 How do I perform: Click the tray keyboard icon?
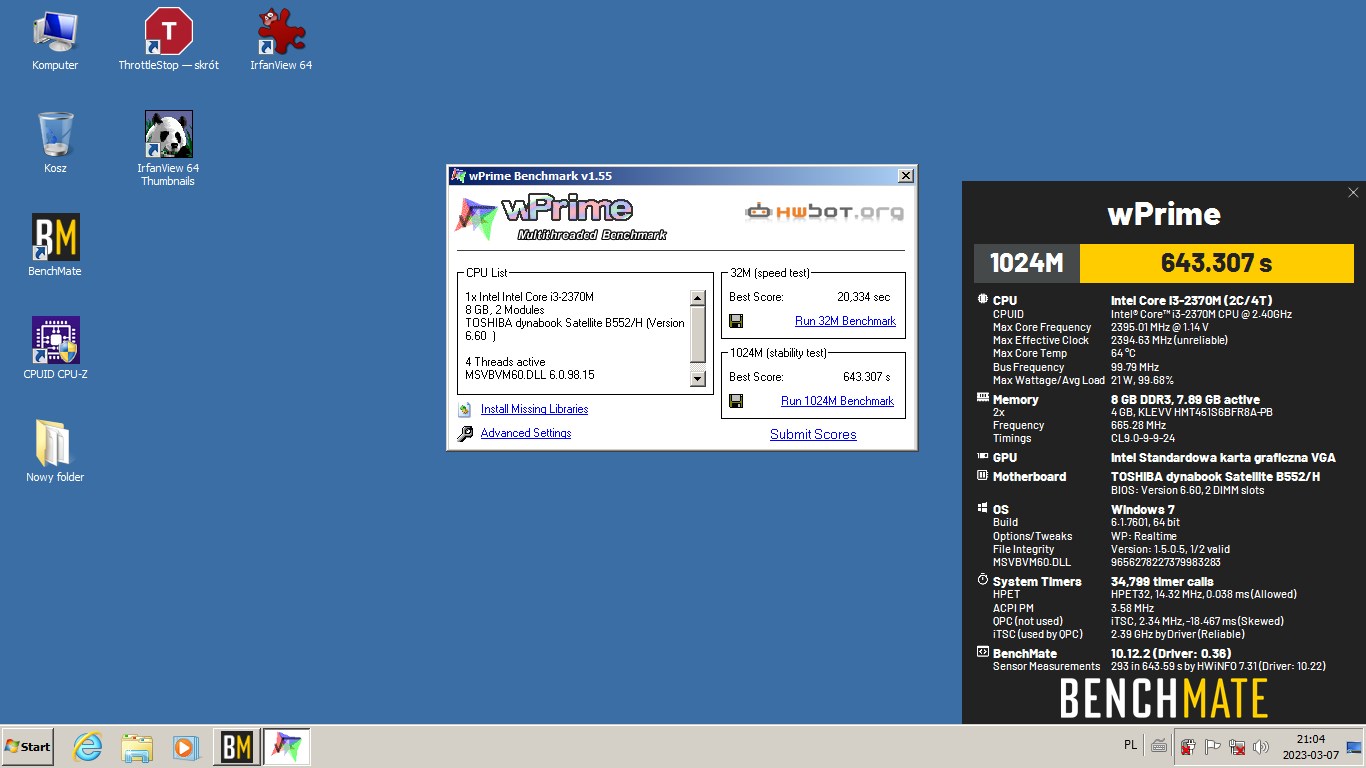1159,745
